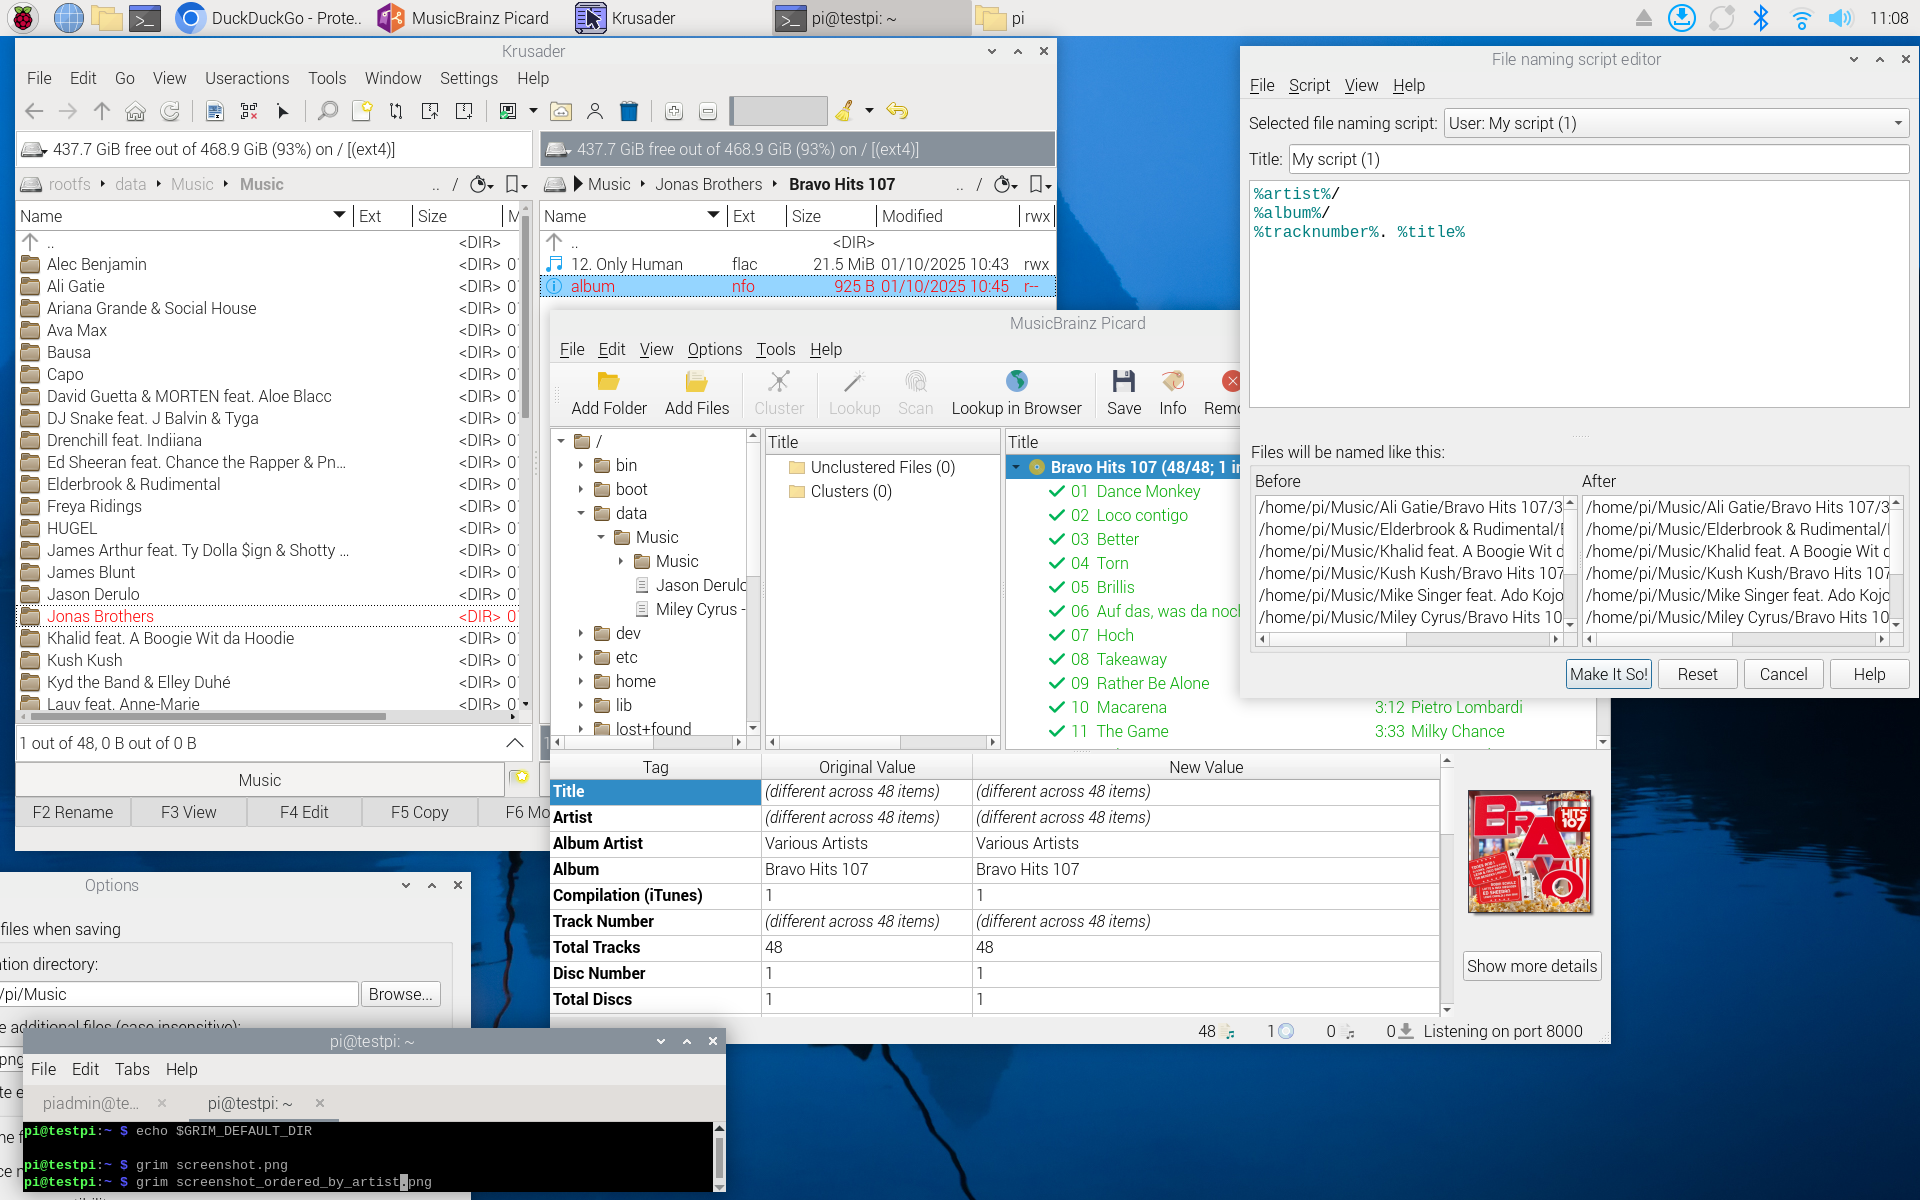Open the Useractions menu in Krusader
1920x1200 pixels.
pyautogui.click(x=246, y=78)
